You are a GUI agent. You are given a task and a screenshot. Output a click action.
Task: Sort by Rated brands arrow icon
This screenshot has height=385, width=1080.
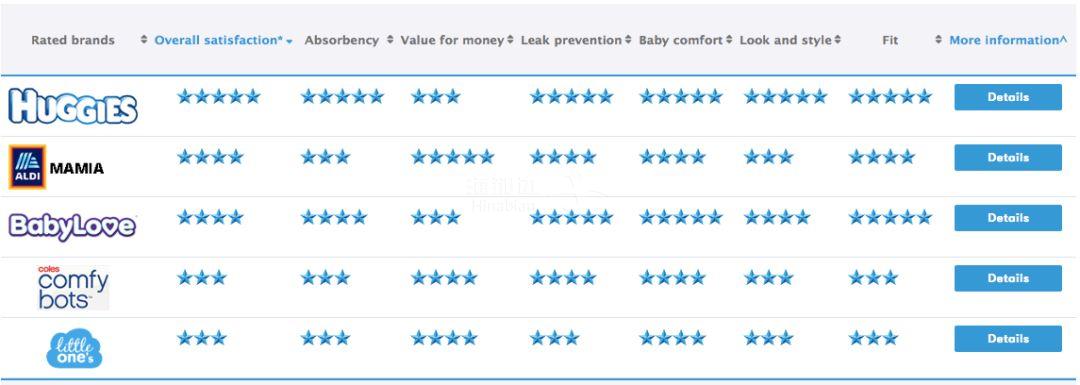click(x=143, y=40)
